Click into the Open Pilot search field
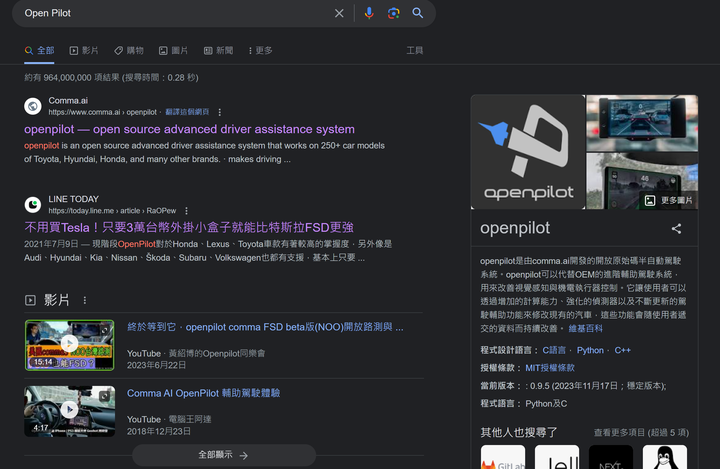Viewport: 720px width, 469px height. 174,13
